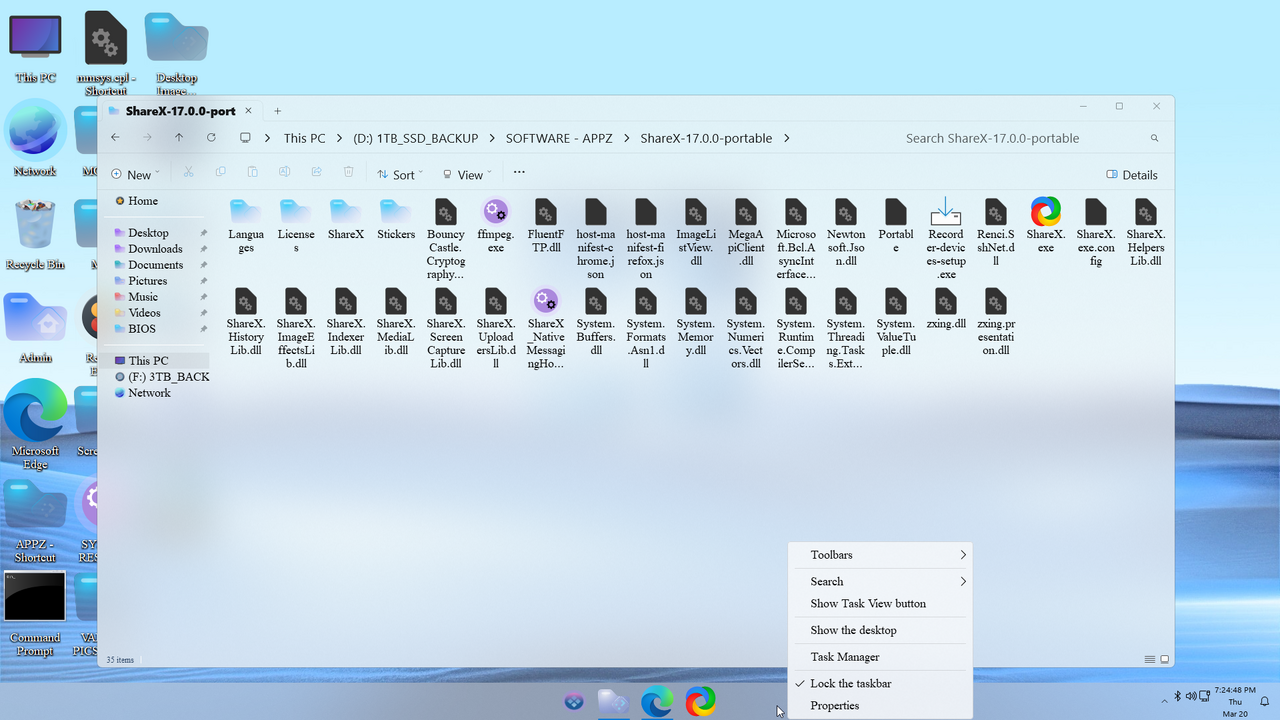Open the Sort dropdown
Screen dimensions: 1280x720
pyautogui.click(x=398, y=174)
